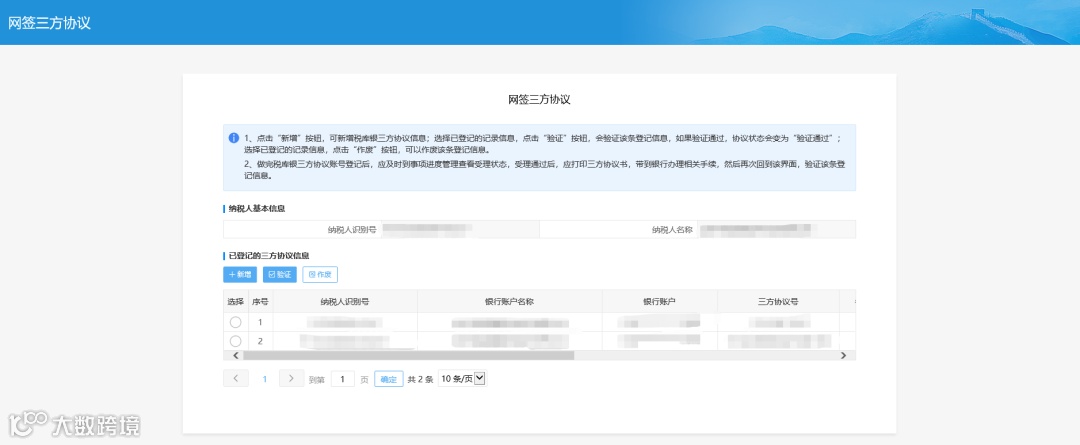Click the 确定 confirm page button
The width and height of the screenshot is (1080, 445).
point(388,379)
